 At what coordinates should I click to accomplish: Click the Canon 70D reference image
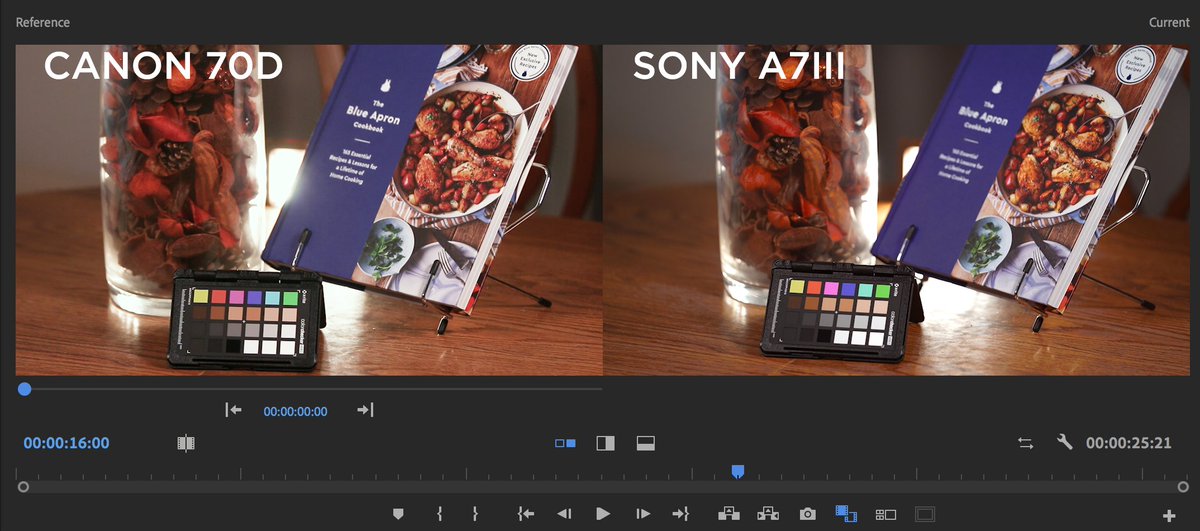(309, 210)
